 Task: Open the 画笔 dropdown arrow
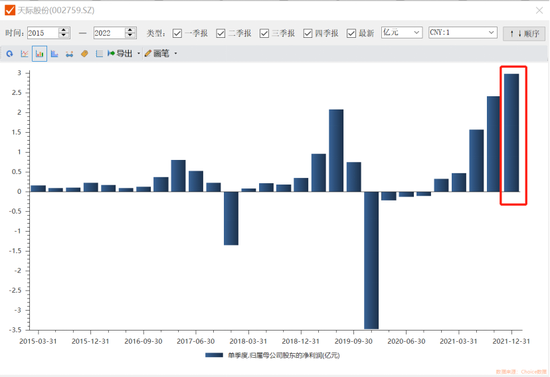pos(175,54)
